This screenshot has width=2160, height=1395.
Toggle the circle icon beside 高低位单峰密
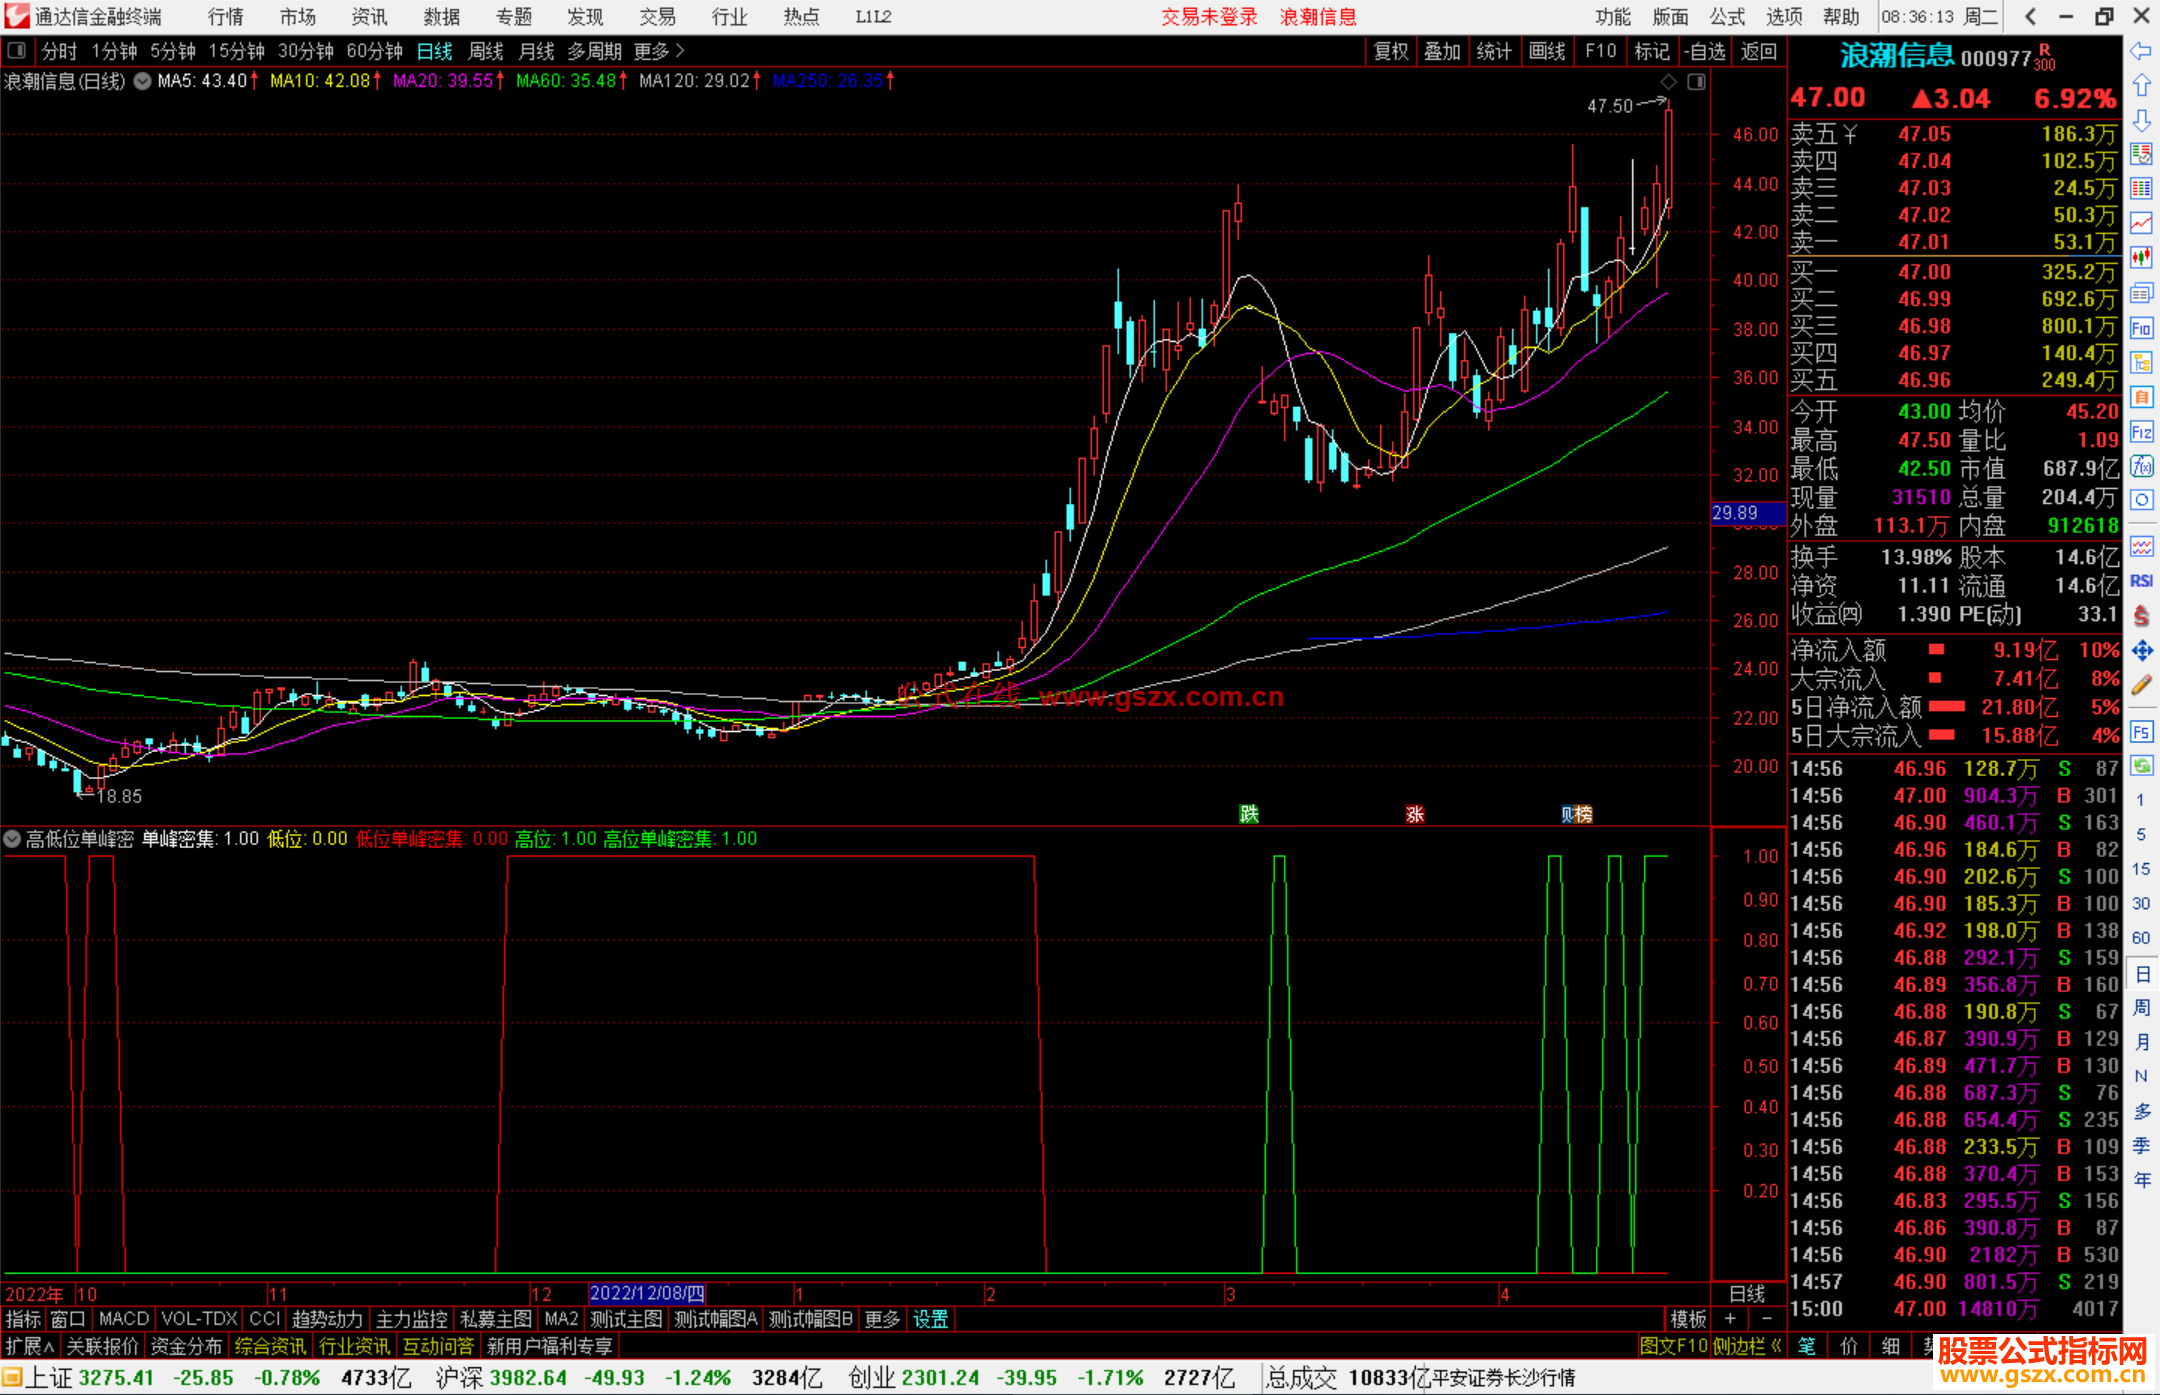[12, 839]
